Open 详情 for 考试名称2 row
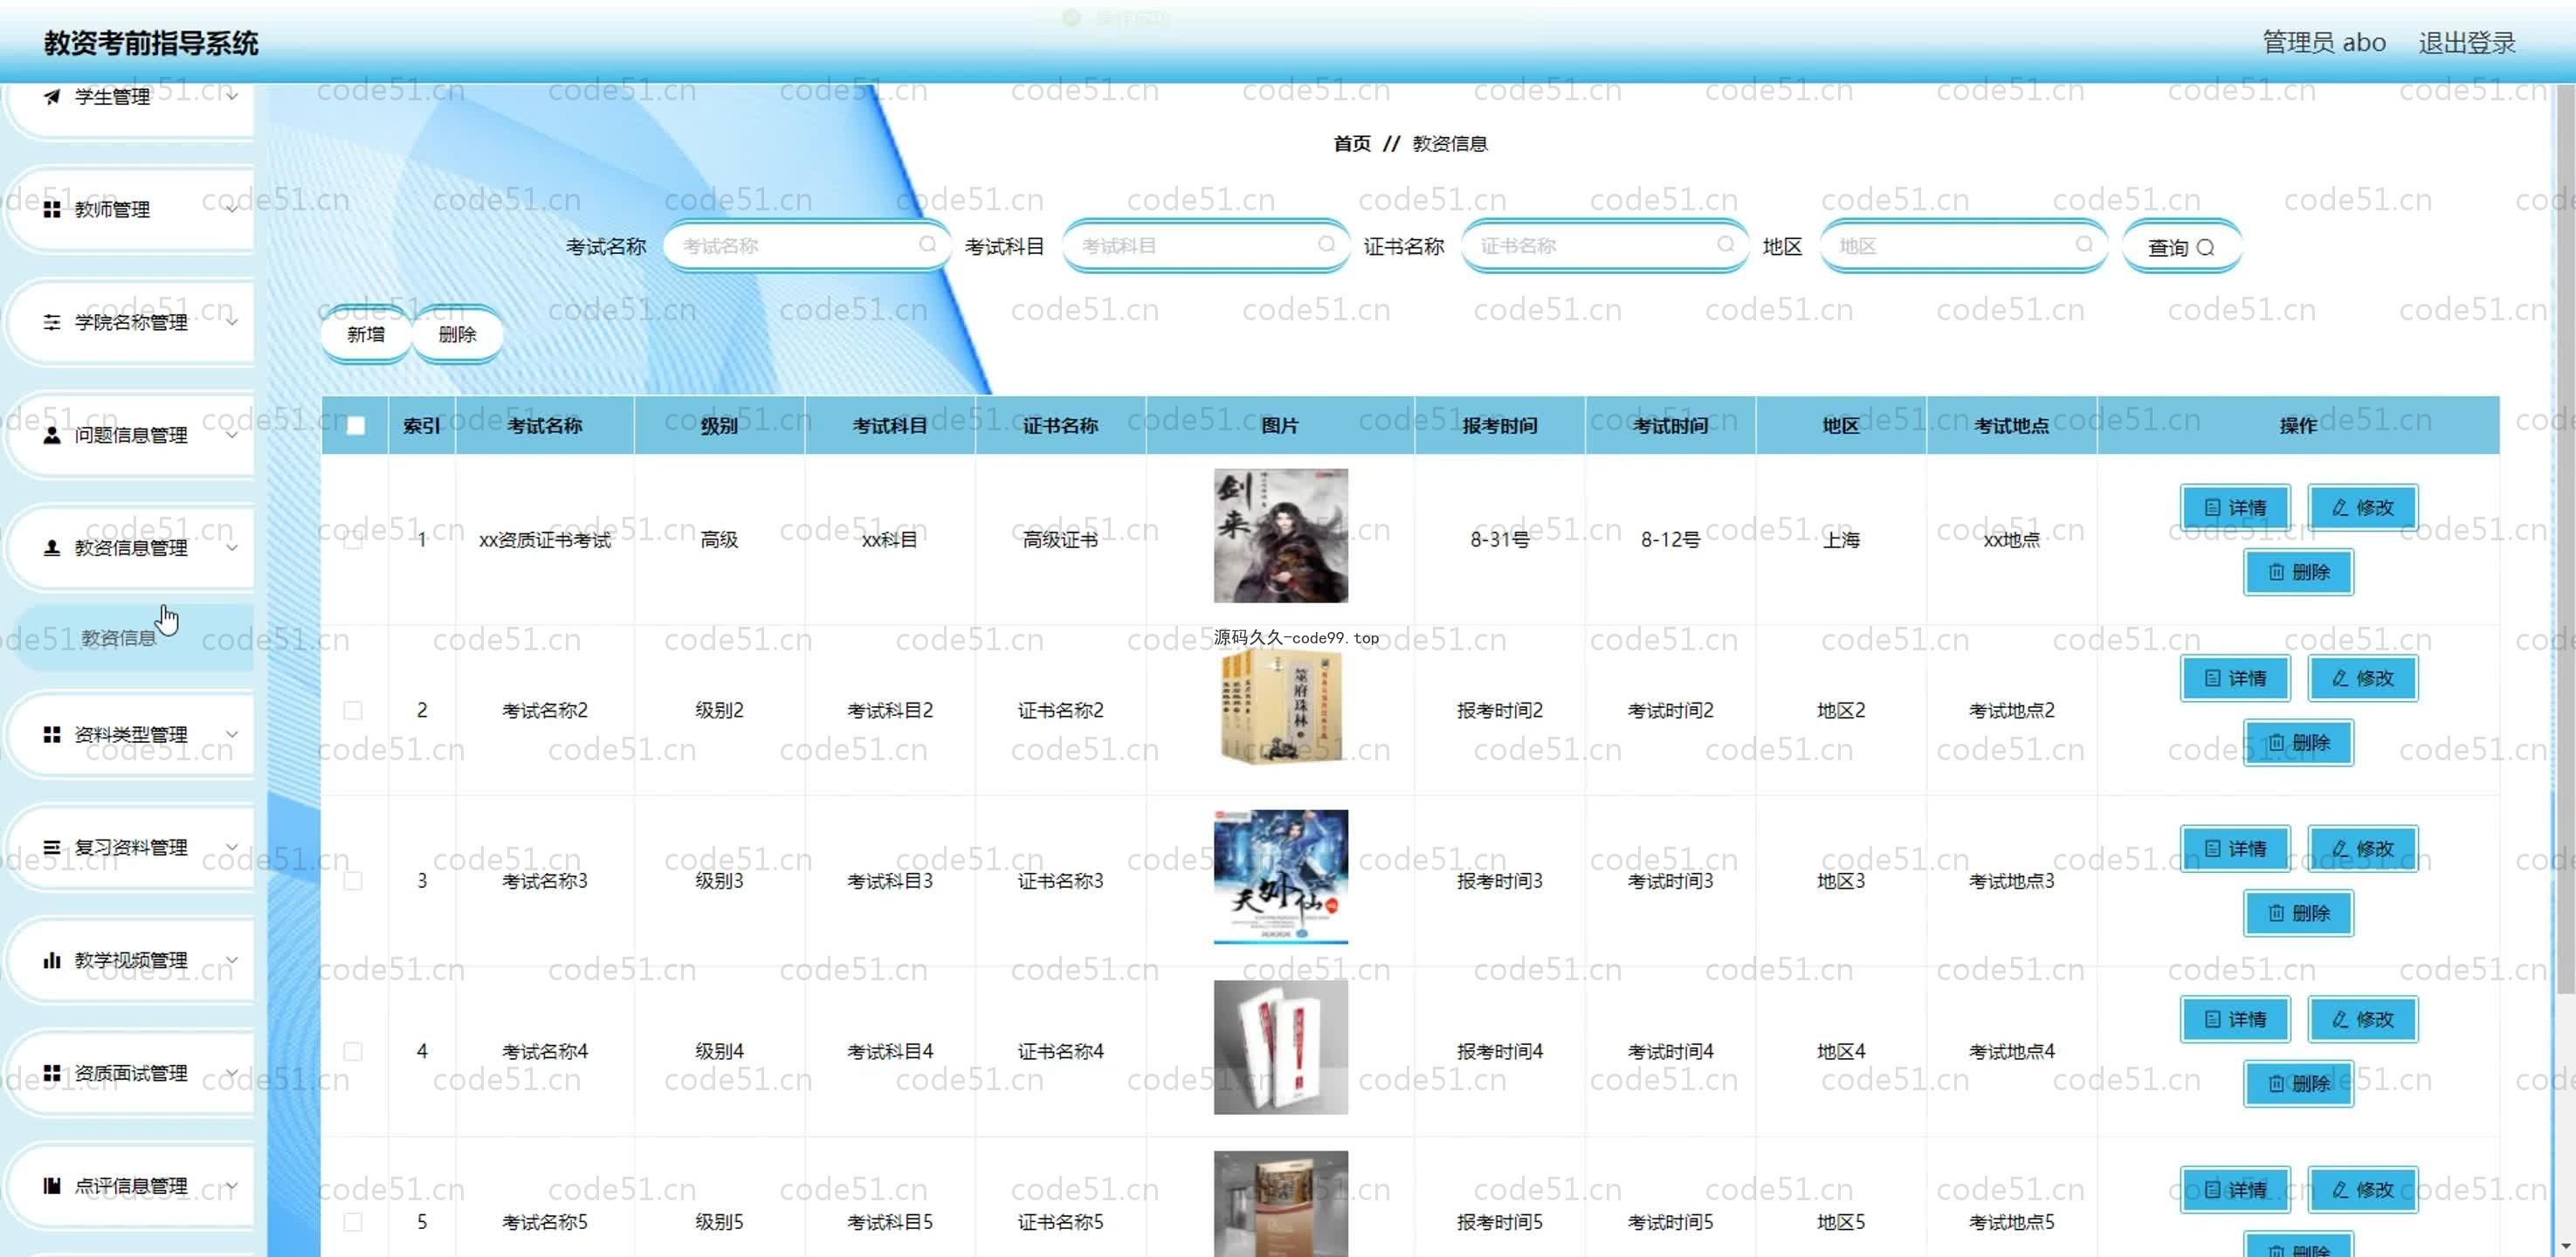 pos(2235,678)
